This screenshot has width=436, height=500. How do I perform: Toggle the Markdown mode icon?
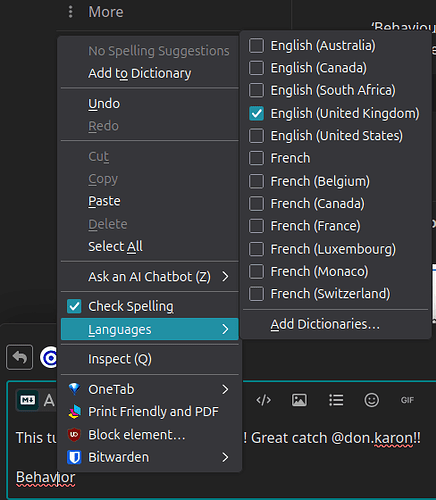coord(28,400)
